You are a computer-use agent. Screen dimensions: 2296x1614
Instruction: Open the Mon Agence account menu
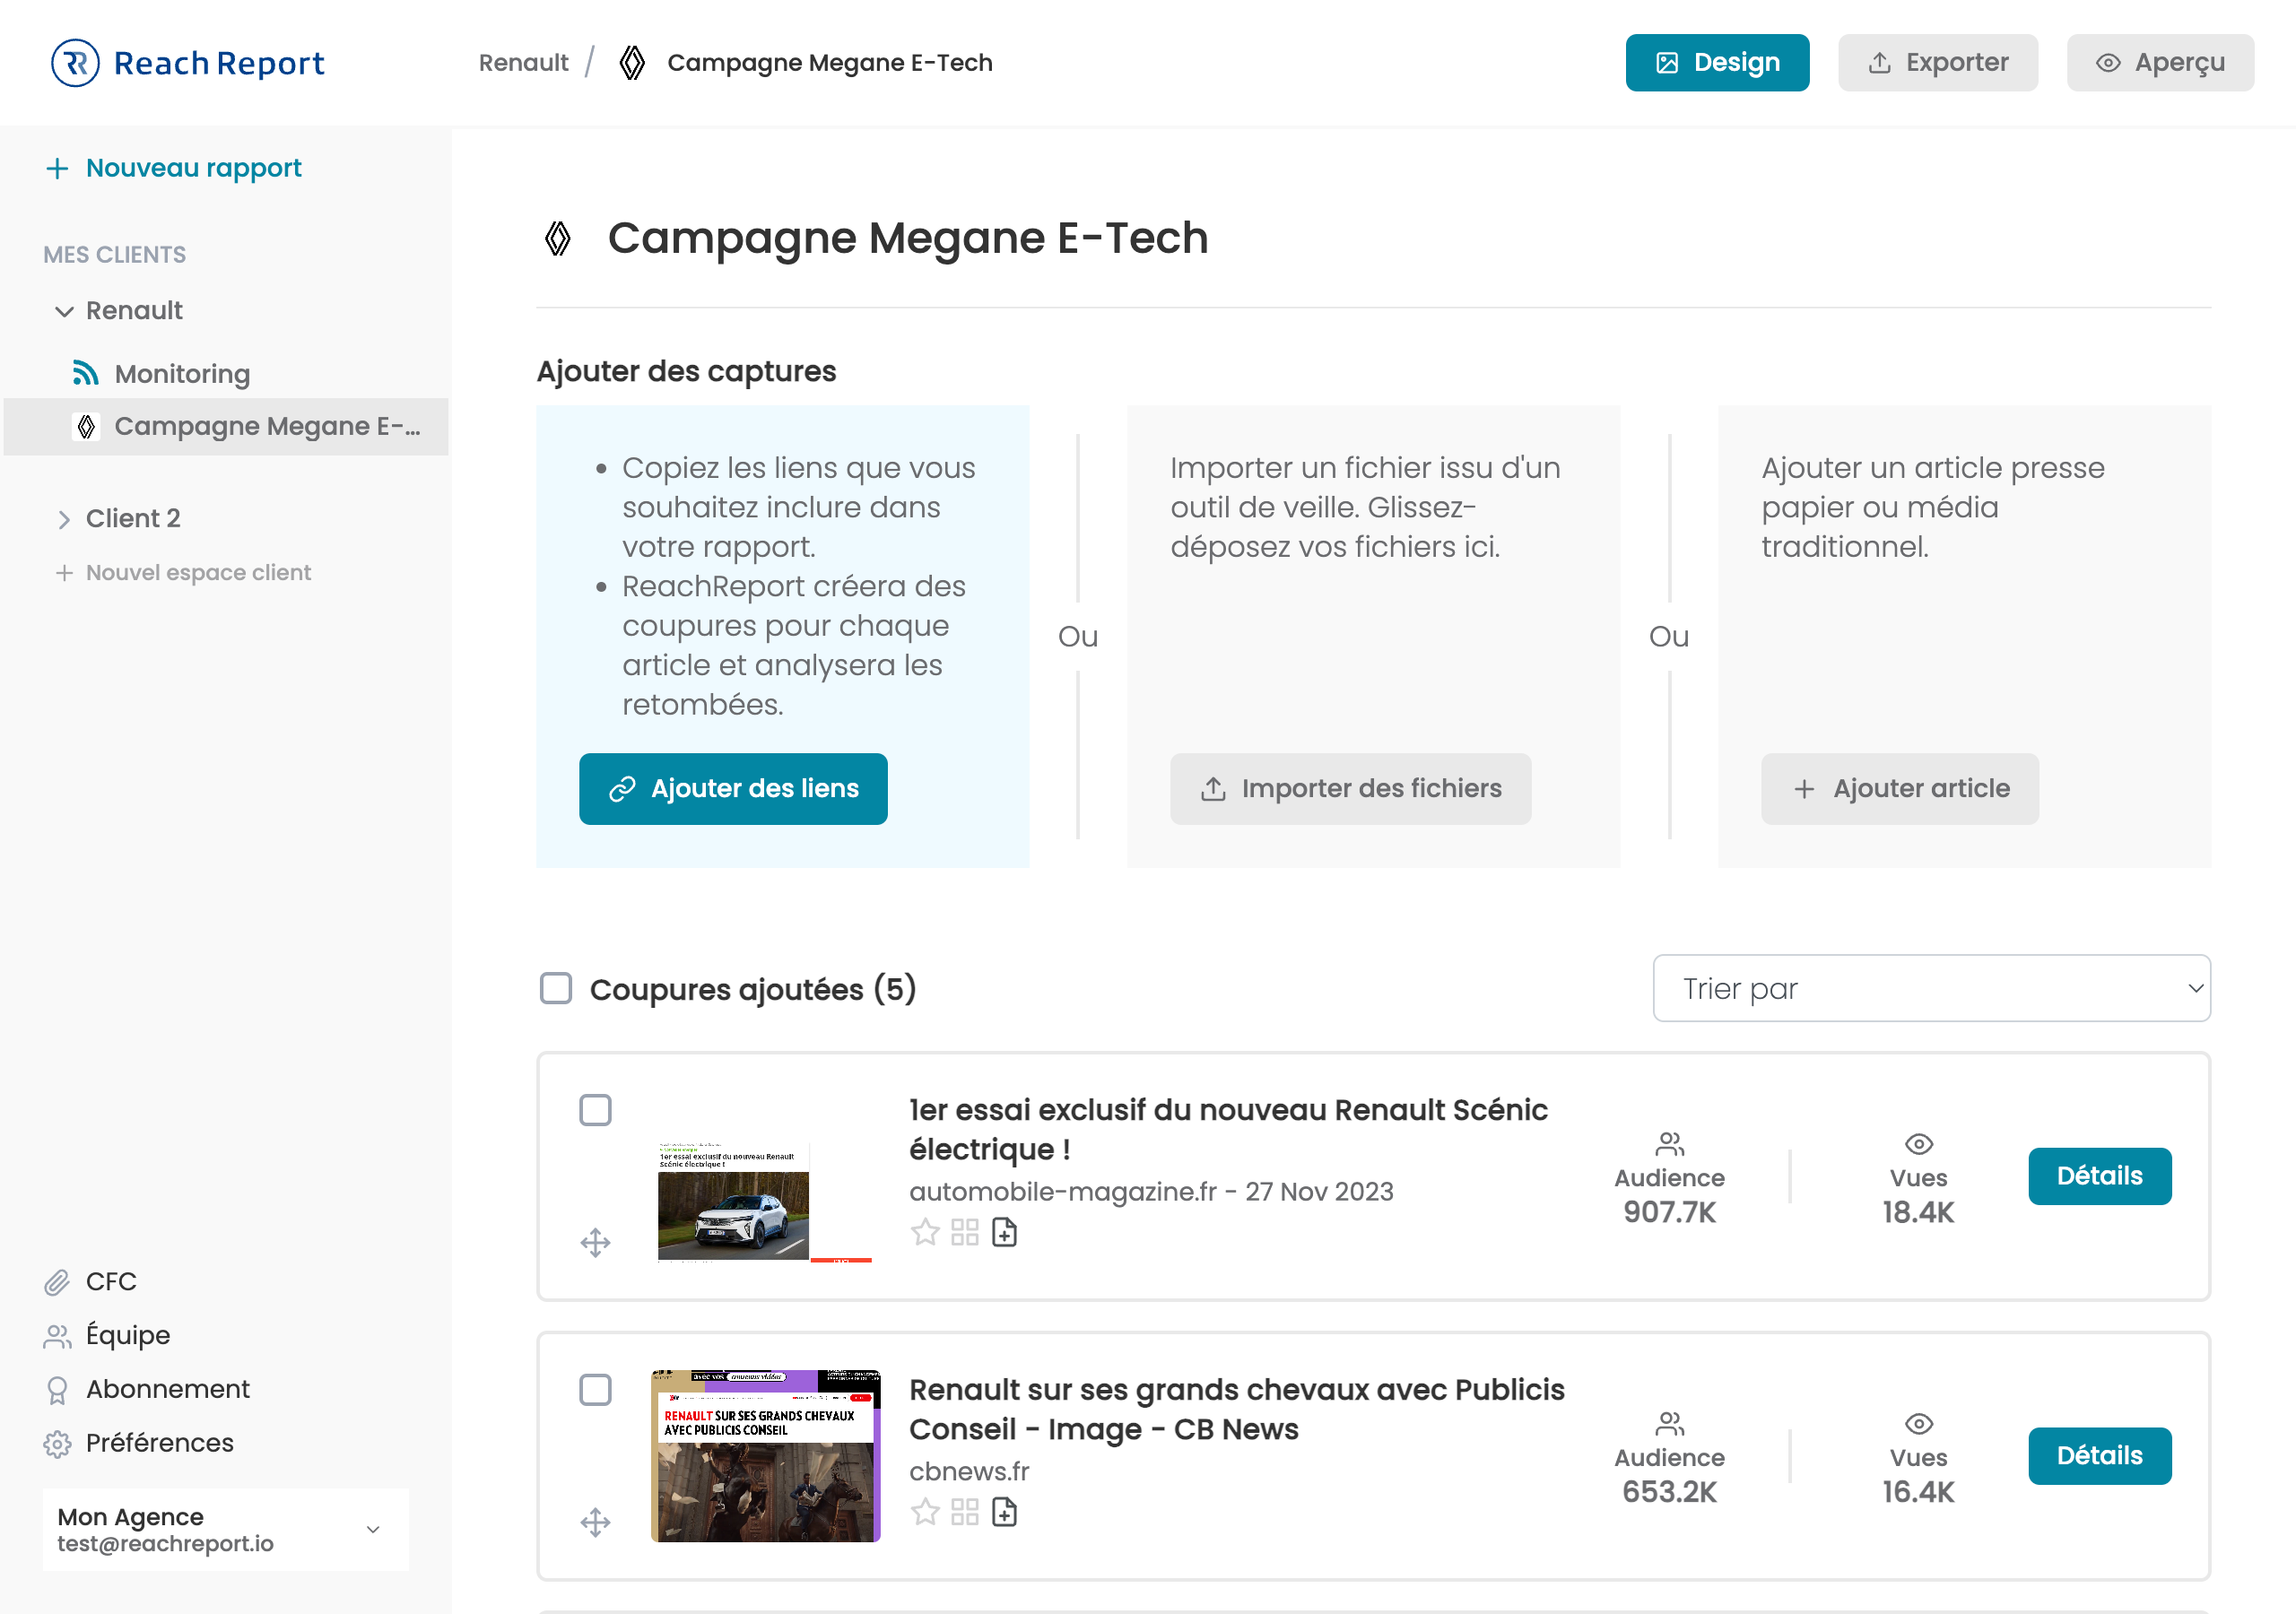[x=226, y=1530]
